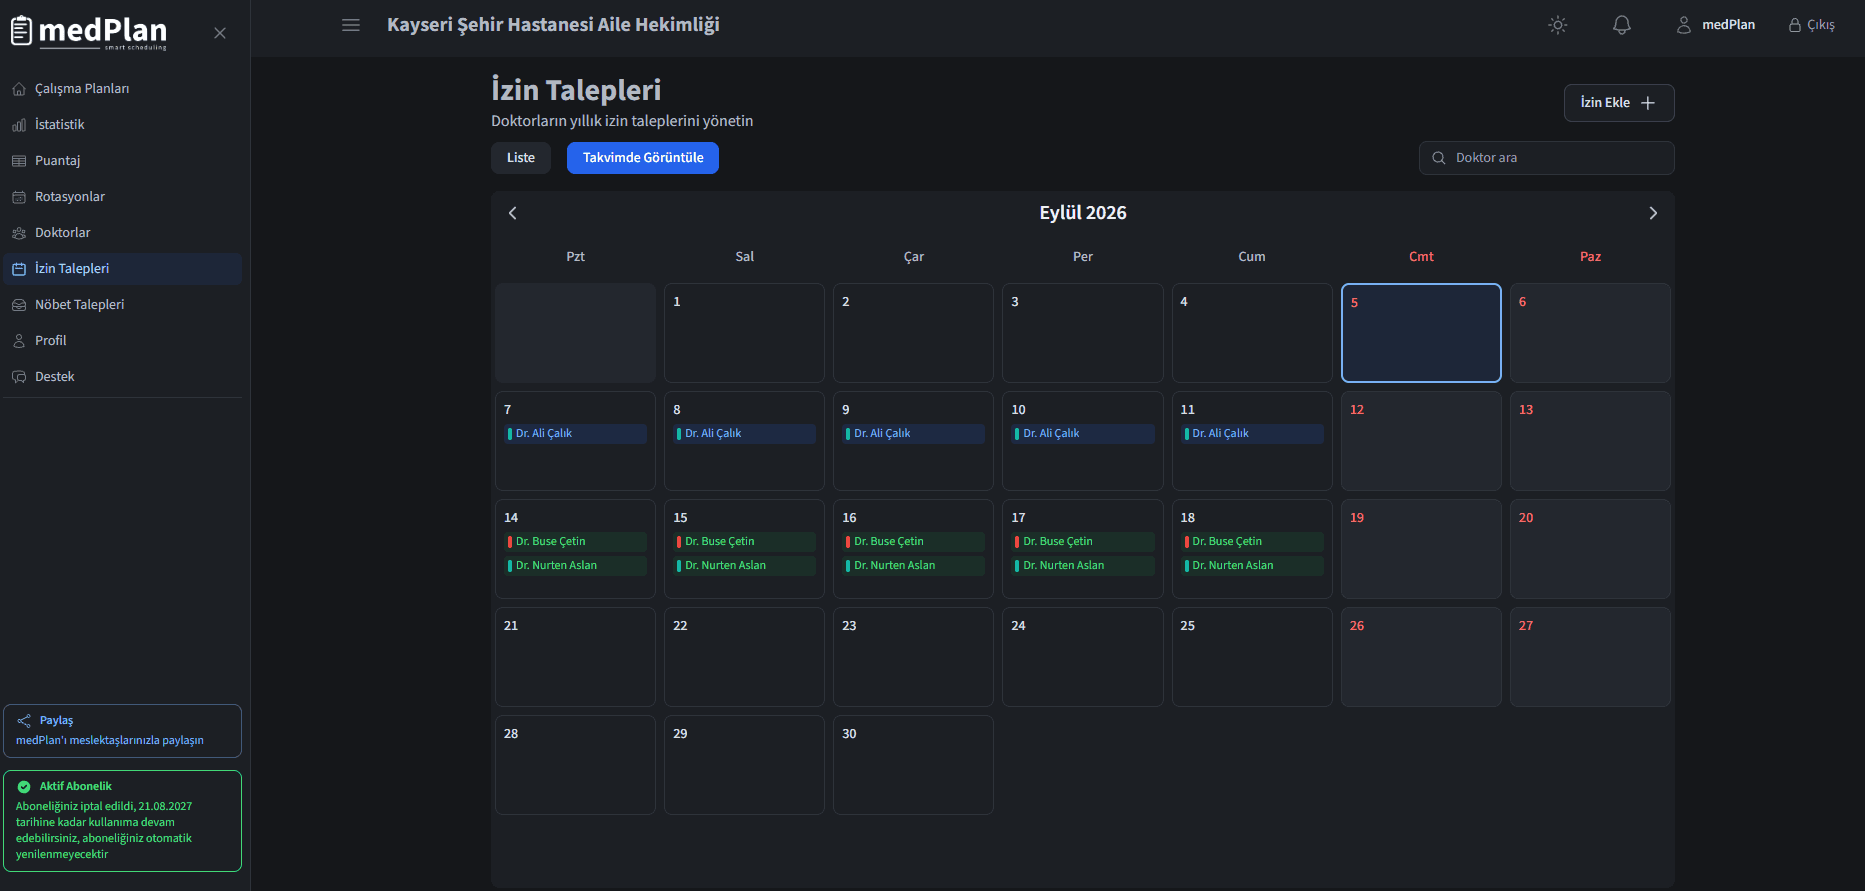This screenshot has height=891, width=1865.
Task: Open the Puantaj section
Action: pyautogui.click(x=122, y=161)
